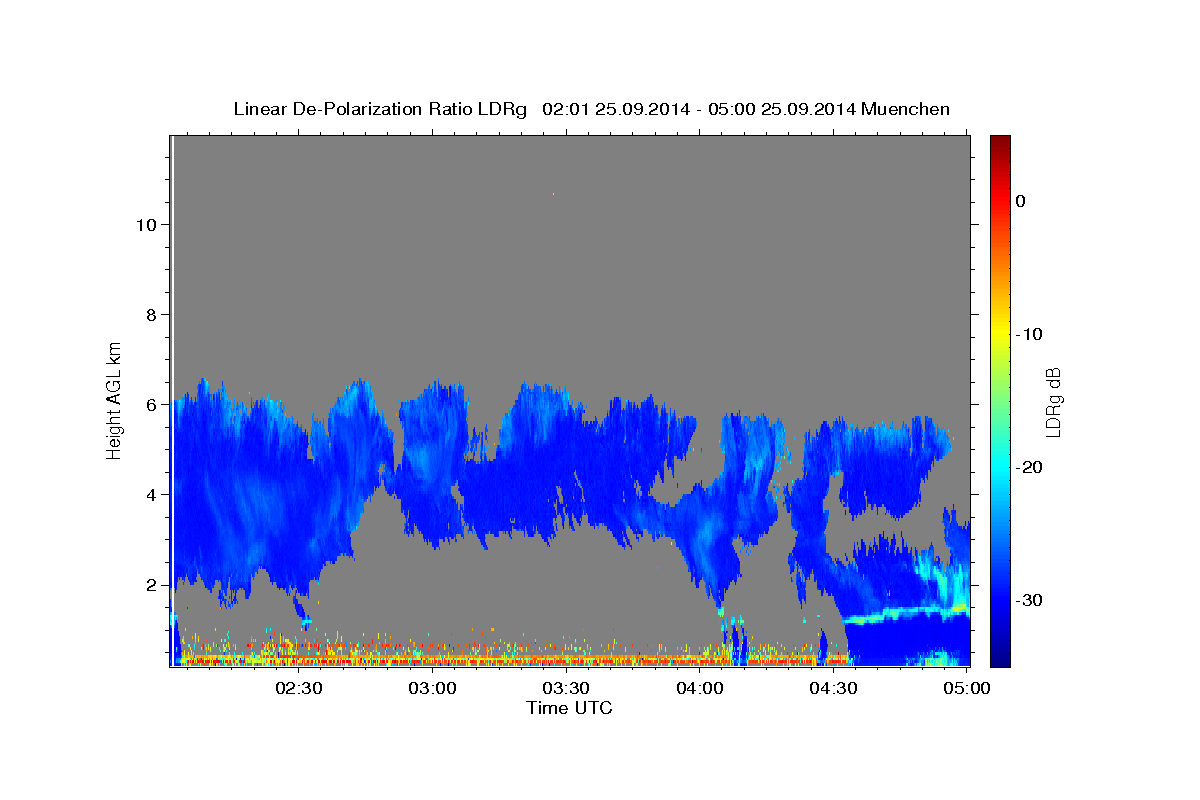
Task: Click the "Height AGL km" axis label
Action: tap(115, 400)
